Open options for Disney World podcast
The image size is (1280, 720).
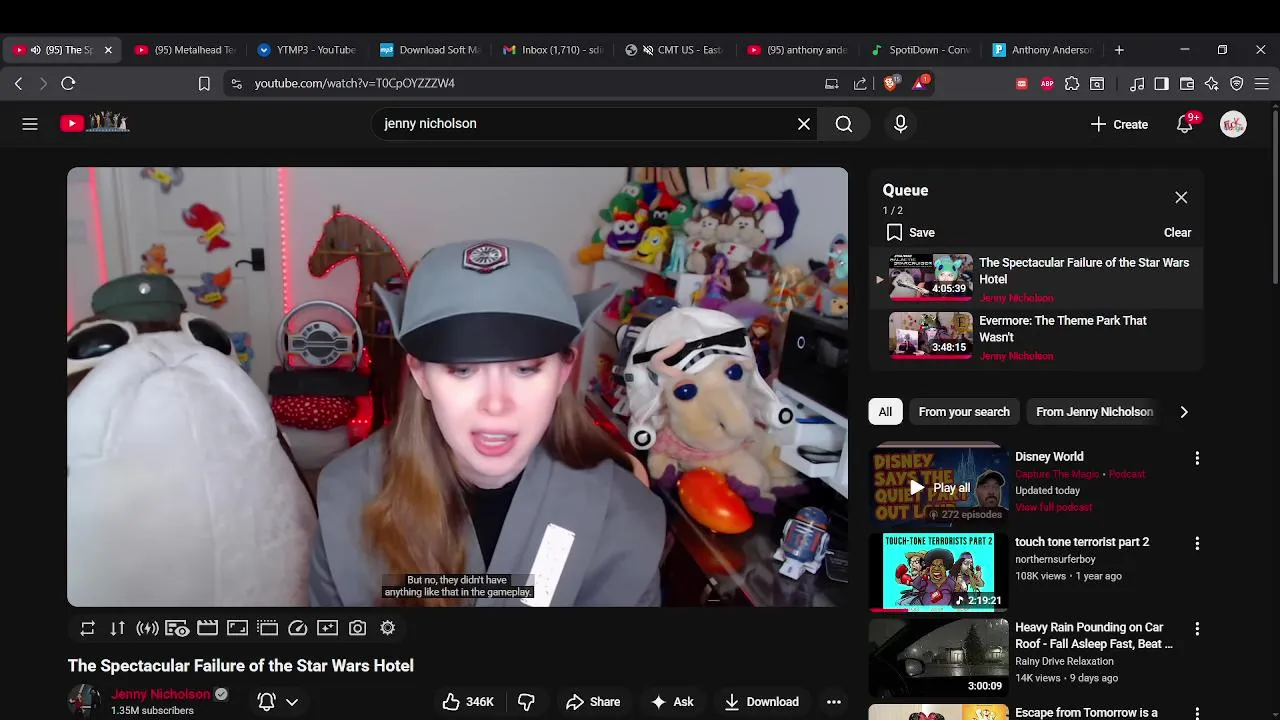pyautogui.click(x=1197, y=458)
